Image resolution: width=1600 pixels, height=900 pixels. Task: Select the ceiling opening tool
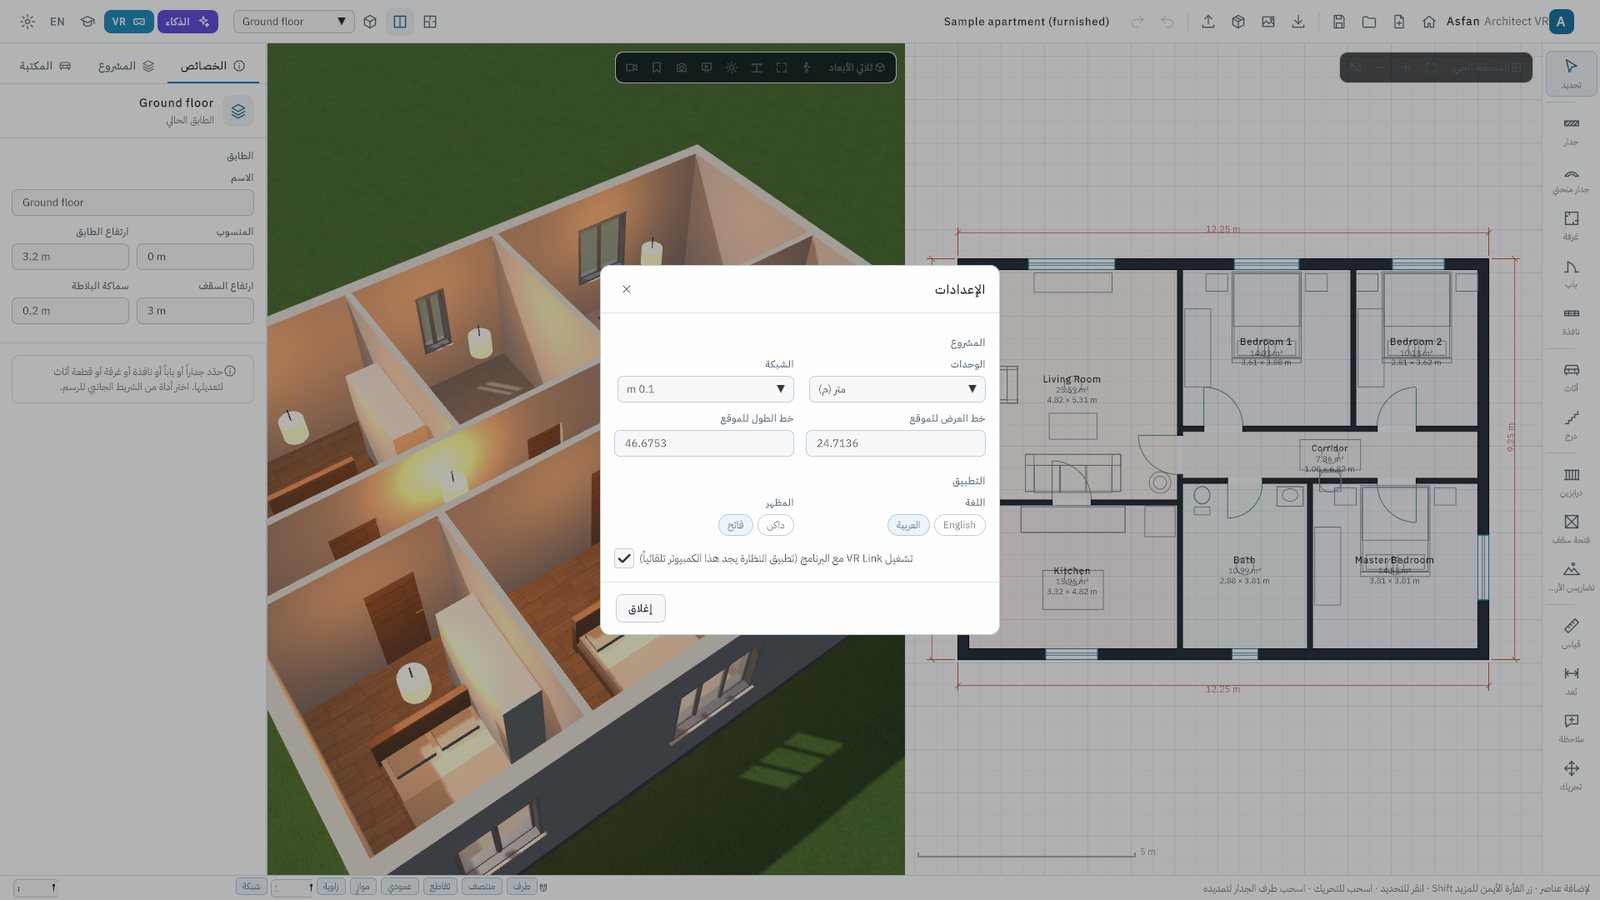tap(1571, 529)
